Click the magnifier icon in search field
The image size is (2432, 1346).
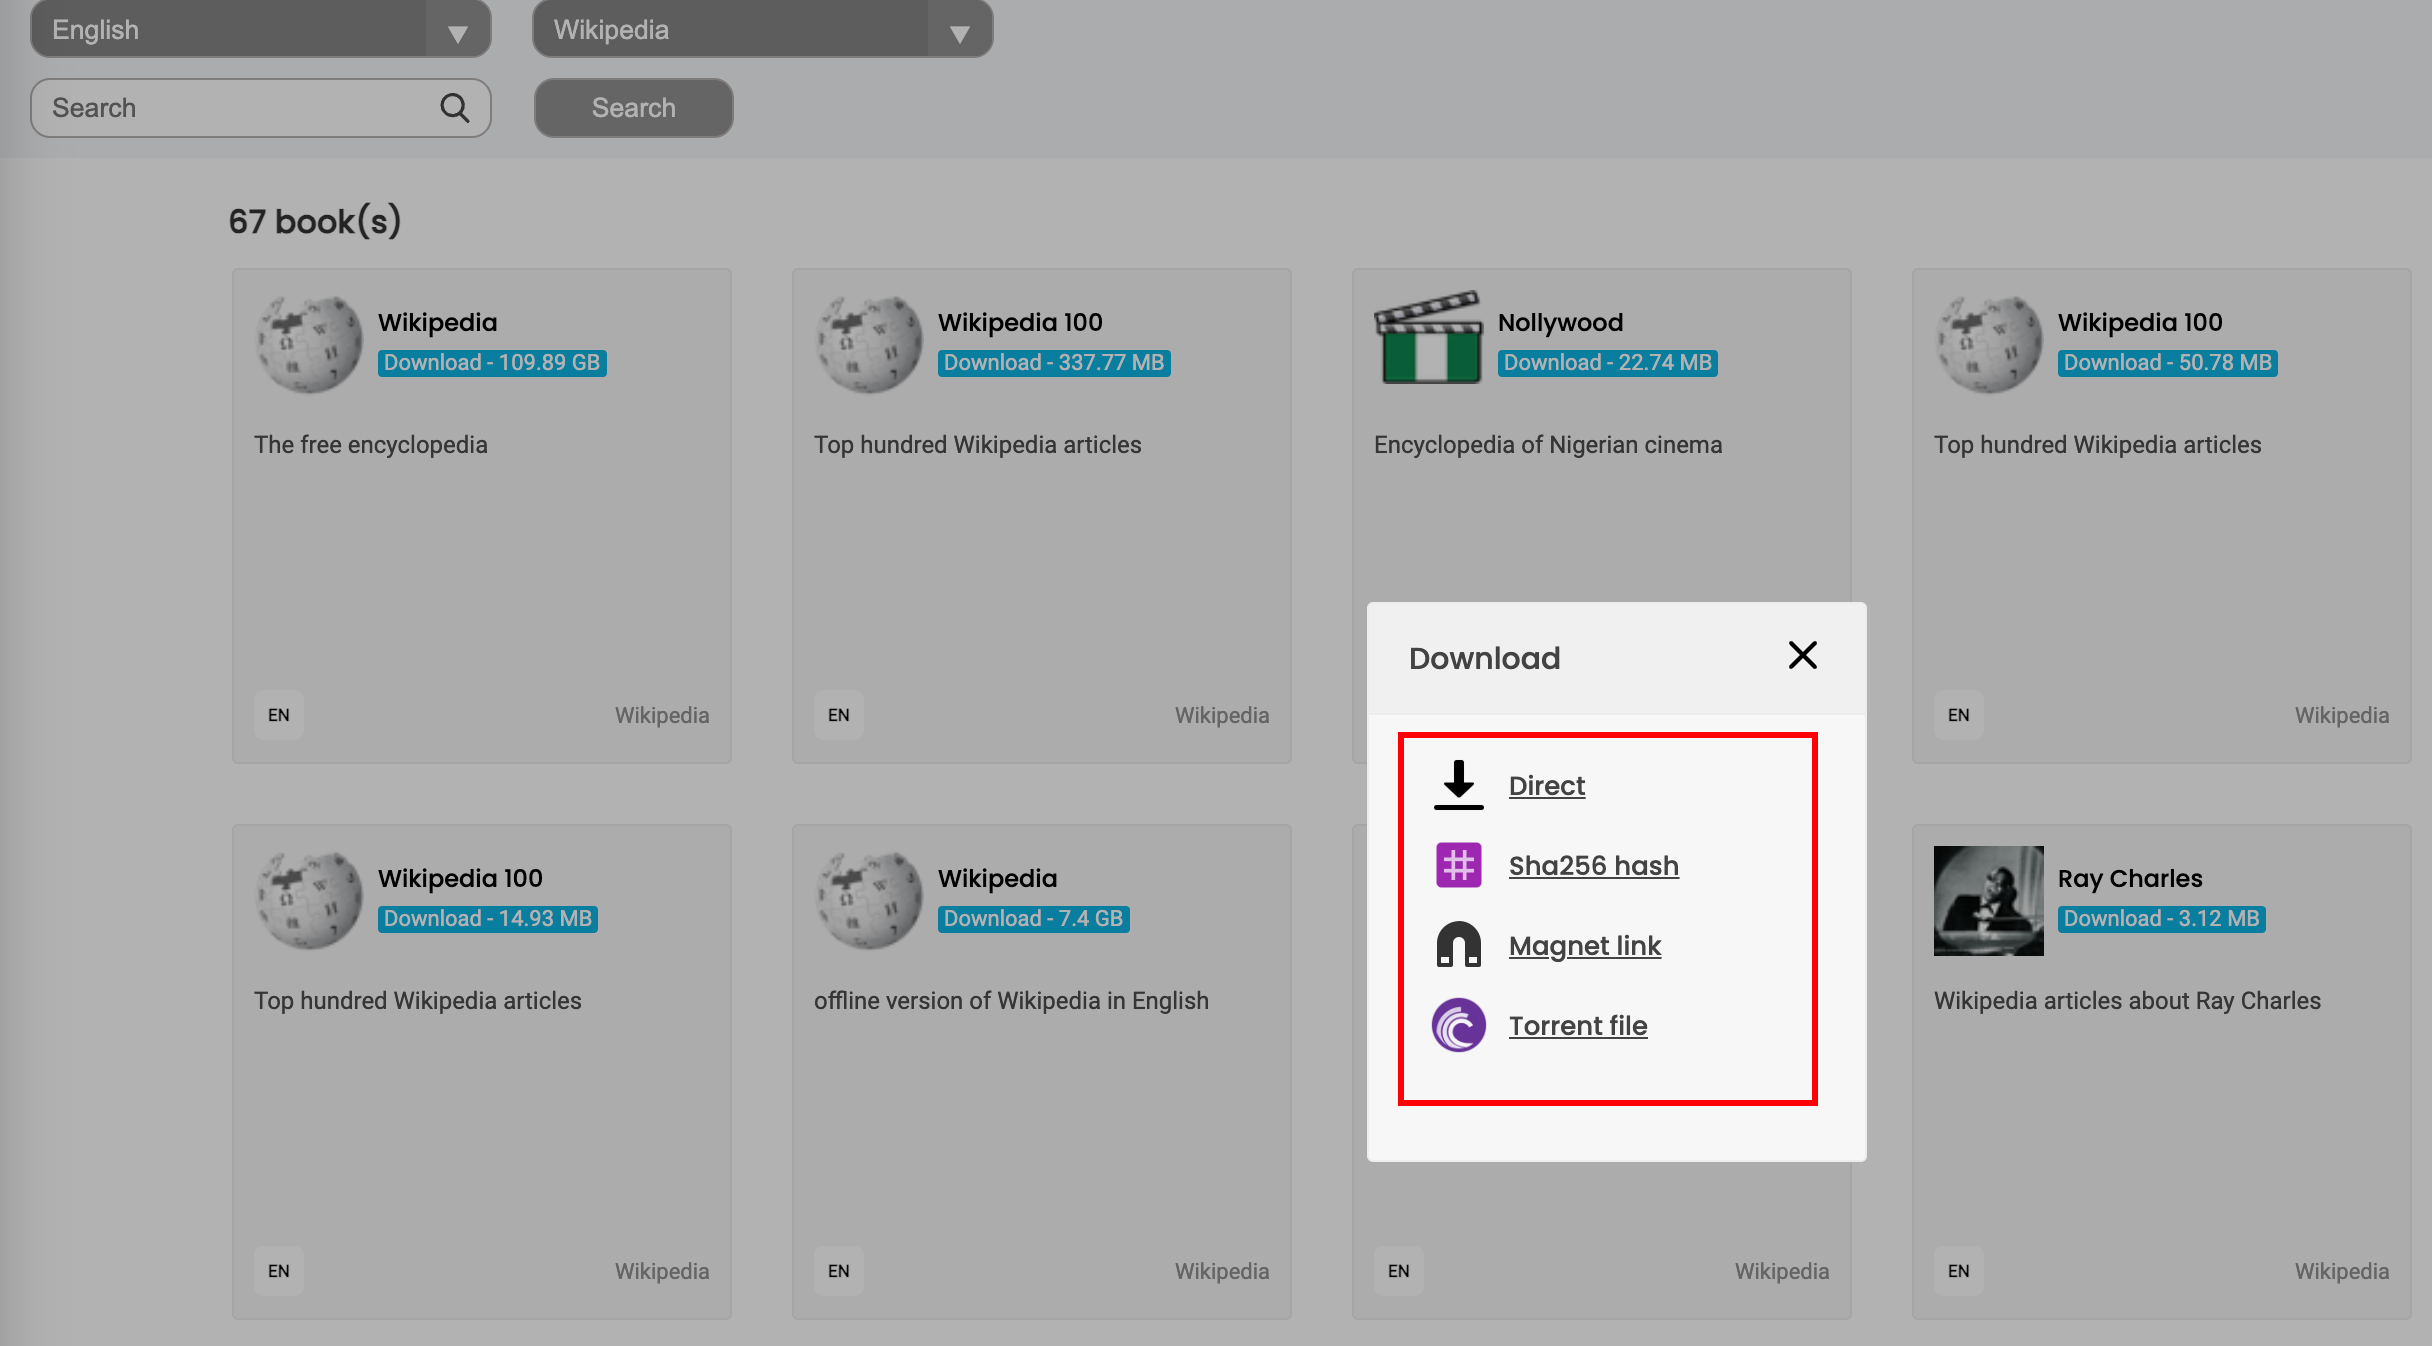tap(455, 108)
